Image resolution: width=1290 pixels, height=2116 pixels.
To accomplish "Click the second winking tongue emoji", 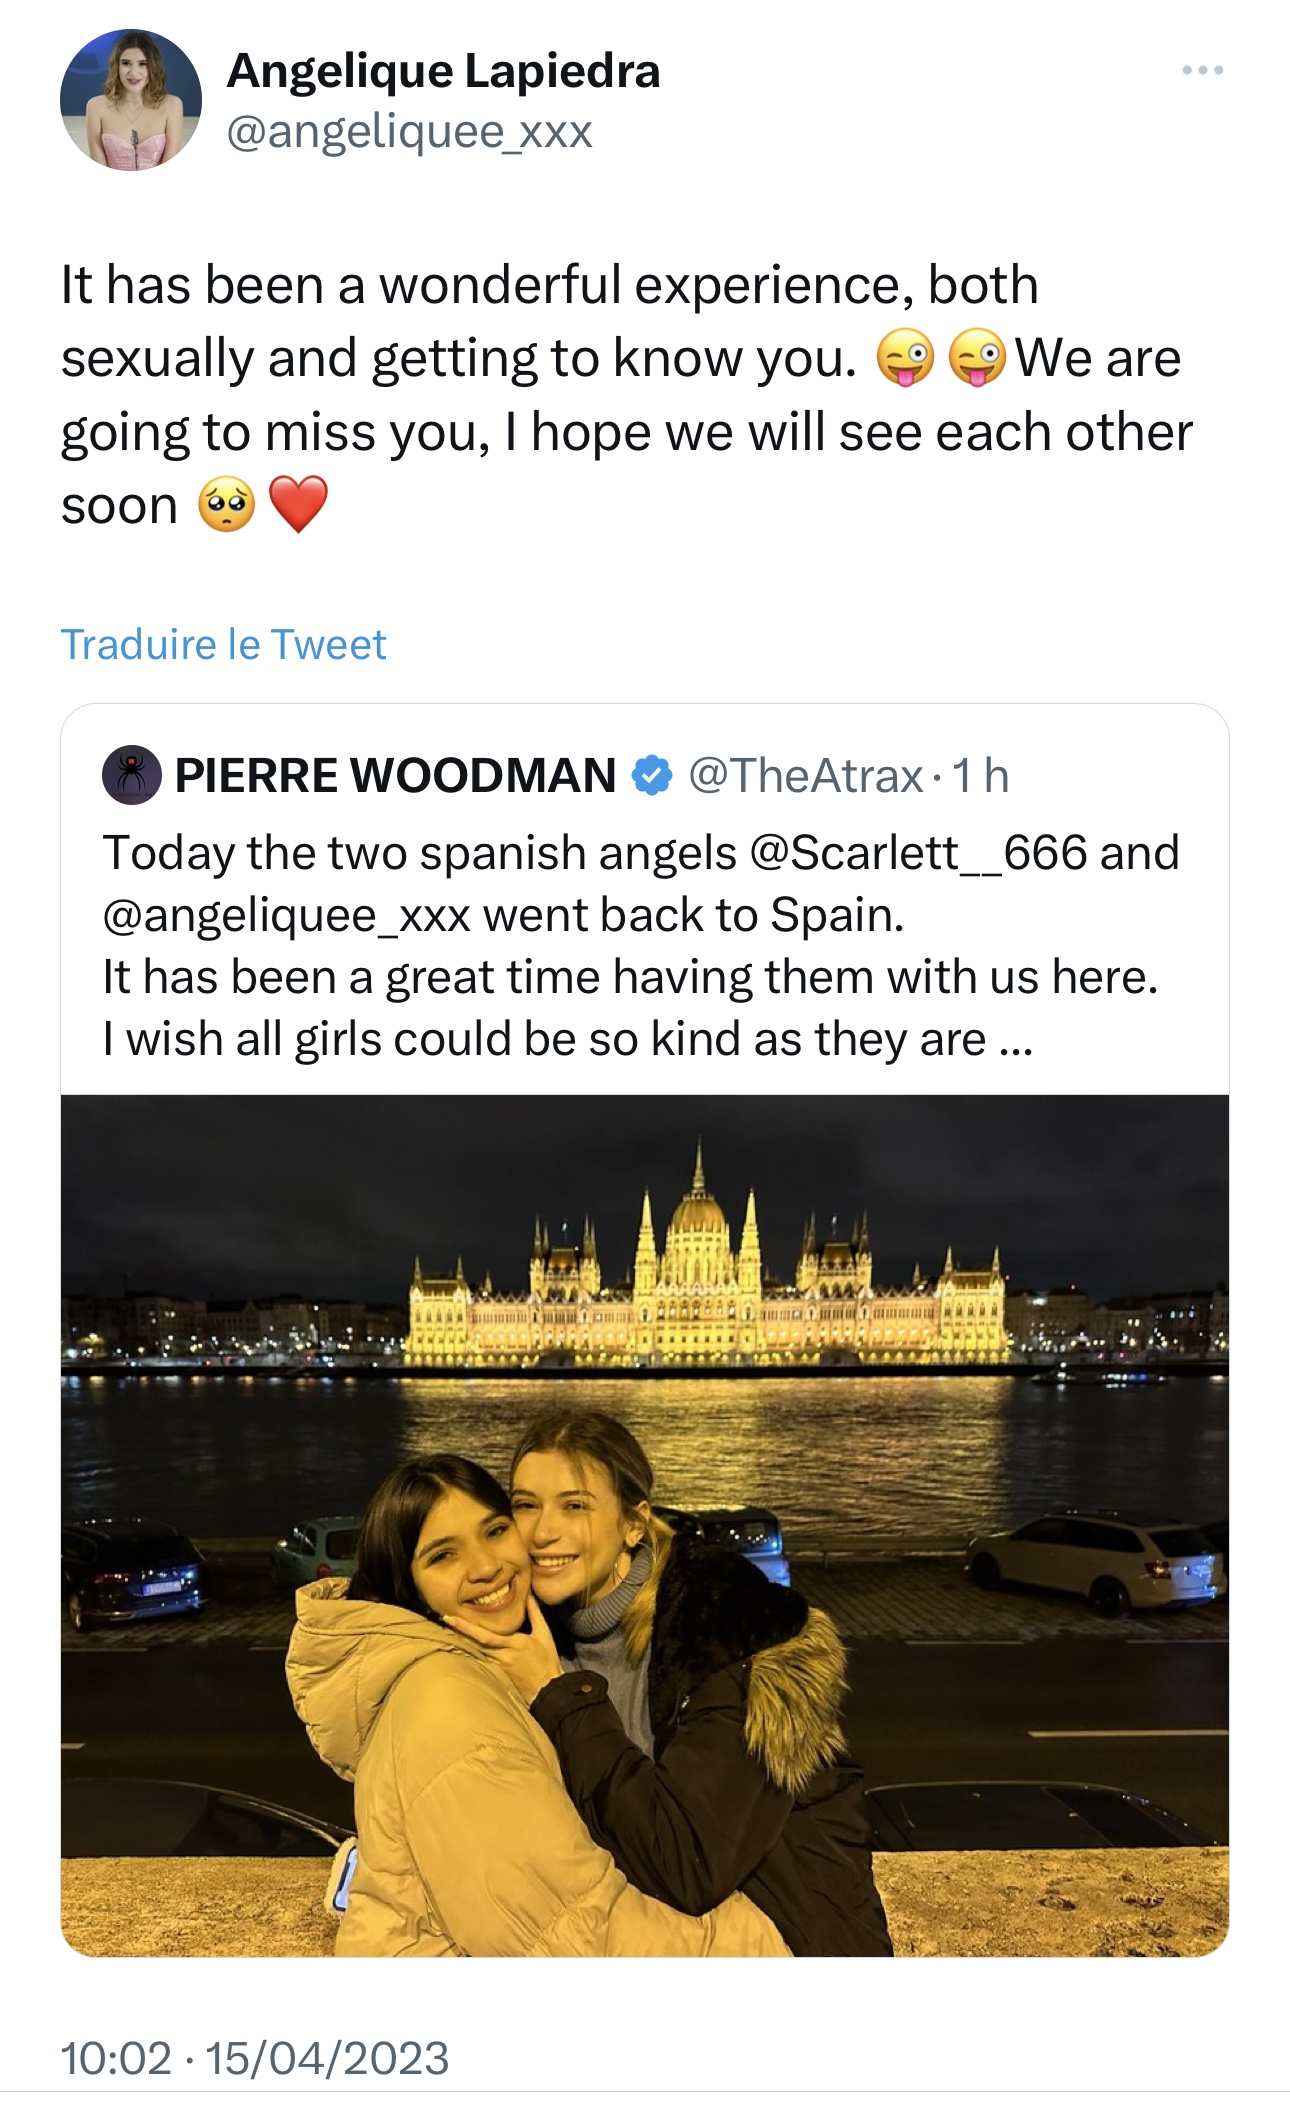I will point(977,359).
